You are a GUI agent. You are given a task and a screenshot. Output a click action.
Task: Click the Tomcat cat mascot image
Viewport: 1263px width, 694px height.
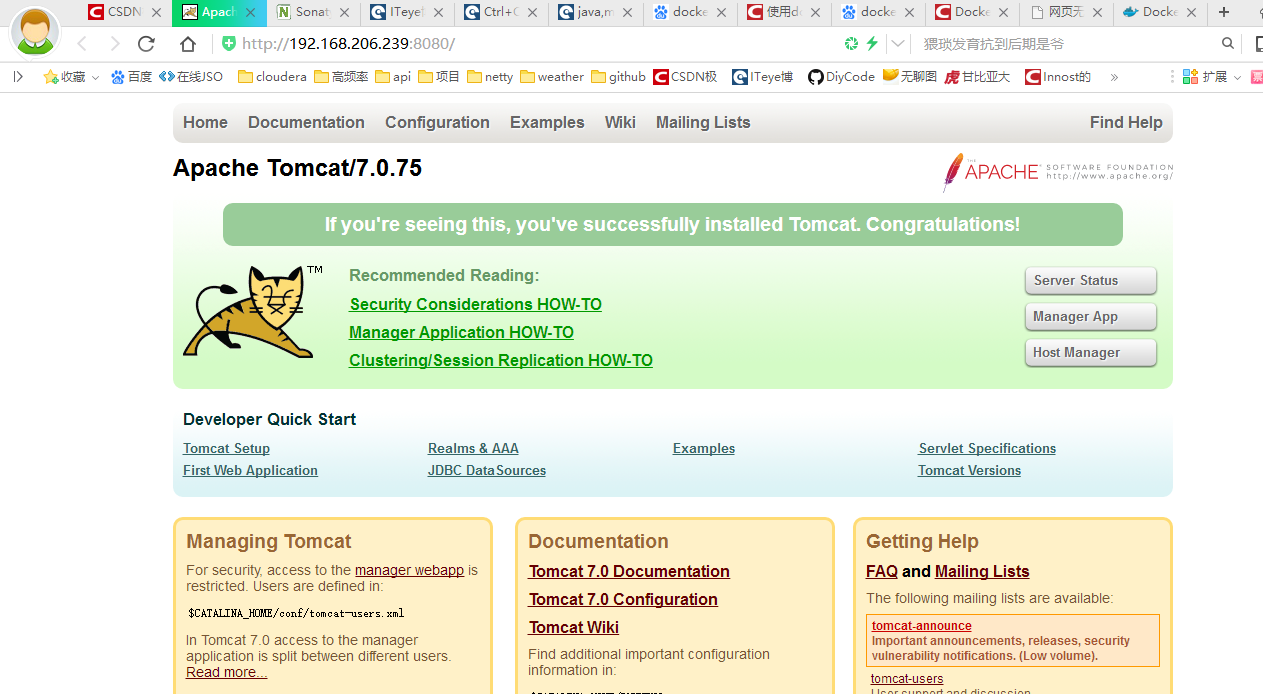pos(251,311)
